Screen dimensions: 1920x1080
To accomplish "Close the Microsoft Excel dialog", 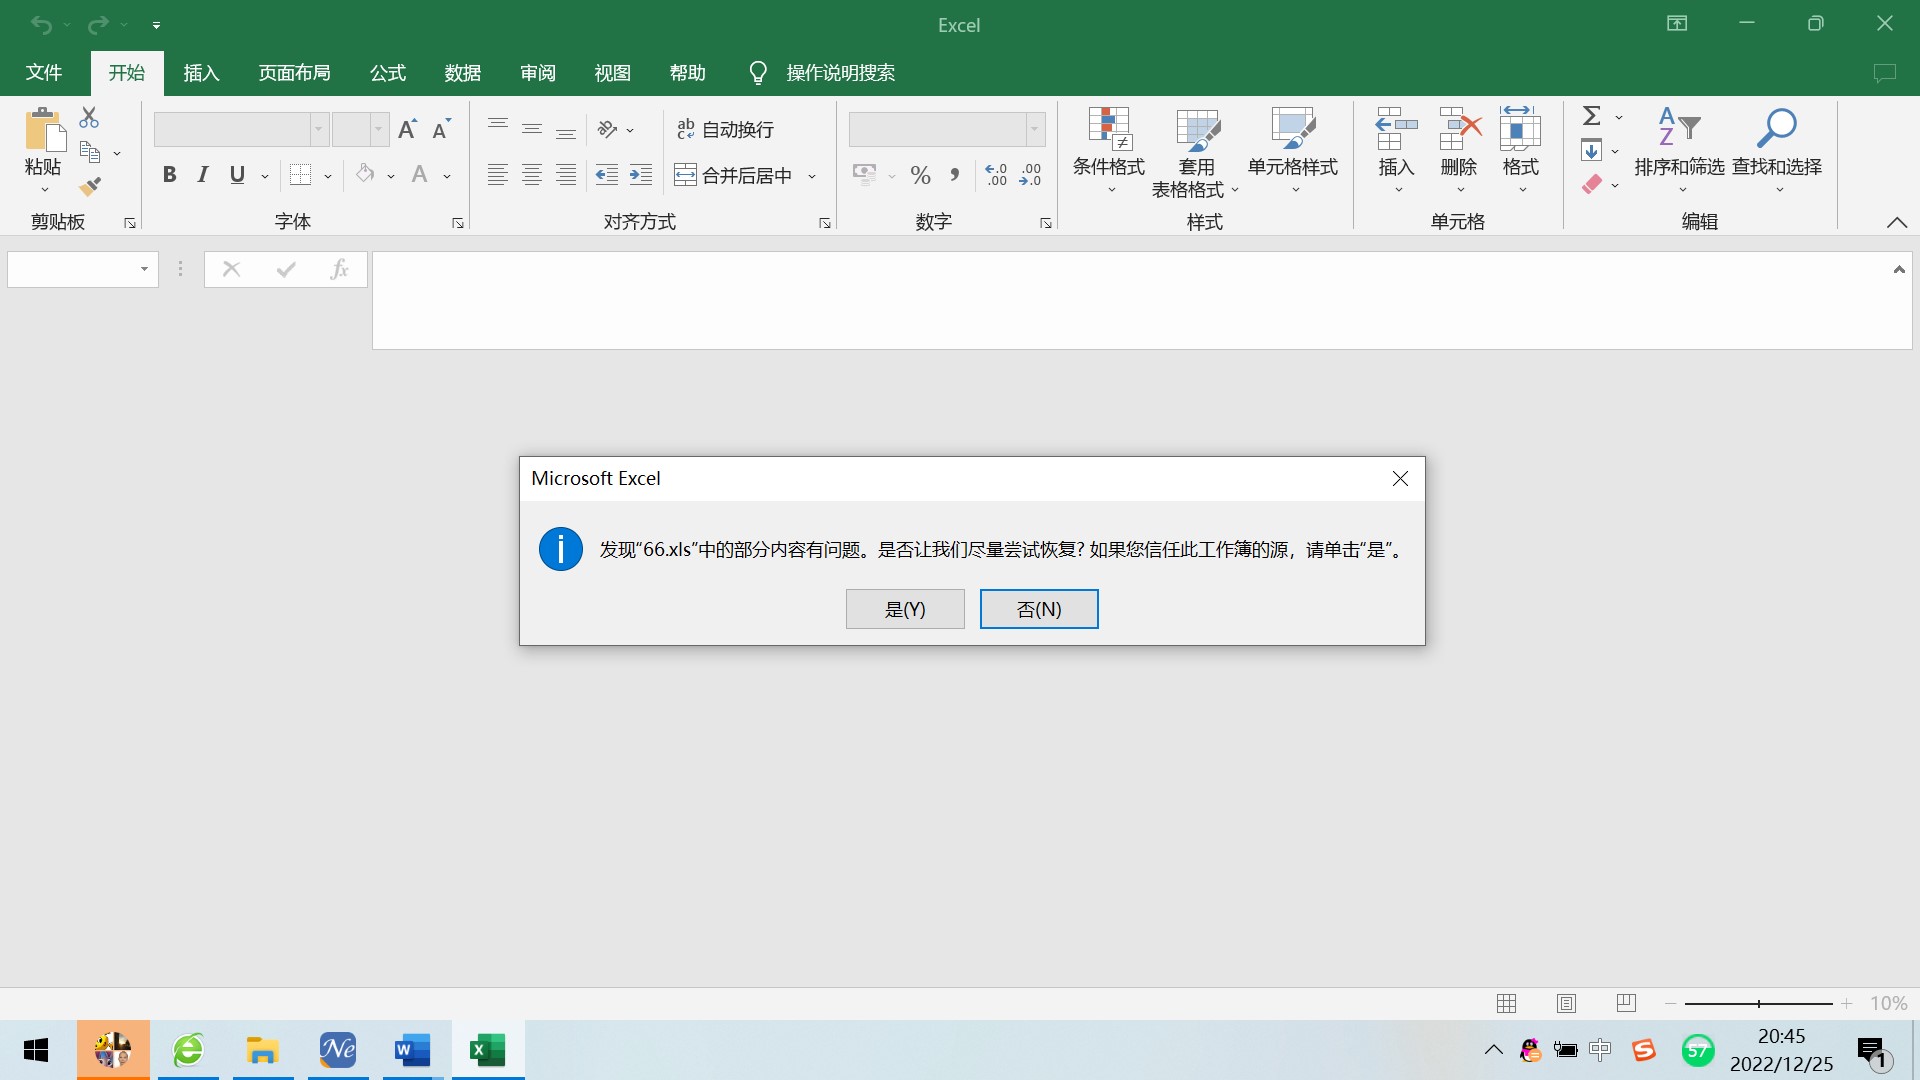I will pos(1400,478).
